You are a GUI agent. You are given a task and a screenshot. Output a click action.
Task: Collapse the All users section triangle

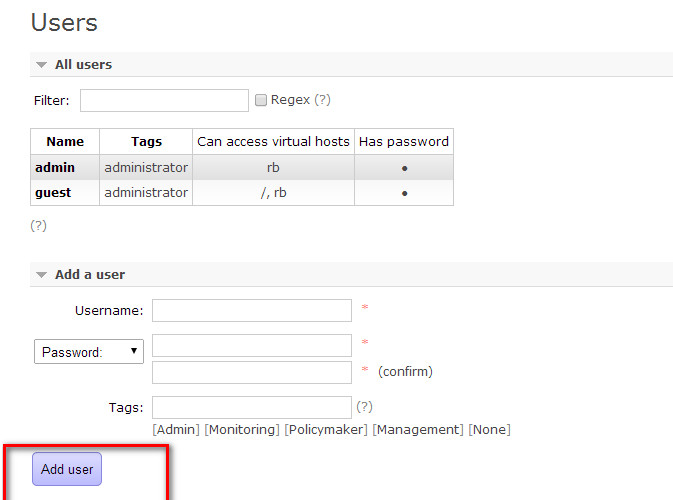tap(41, 65)
